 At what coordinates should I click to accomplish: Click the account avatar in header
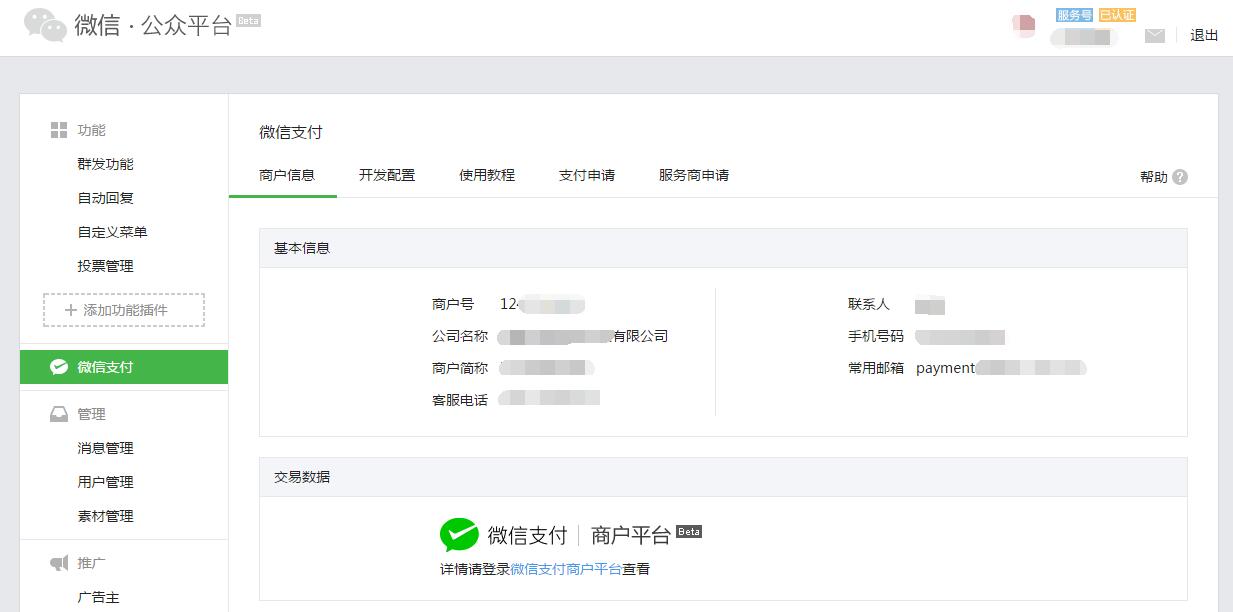pyautogui.click(x=1023, y=26)
